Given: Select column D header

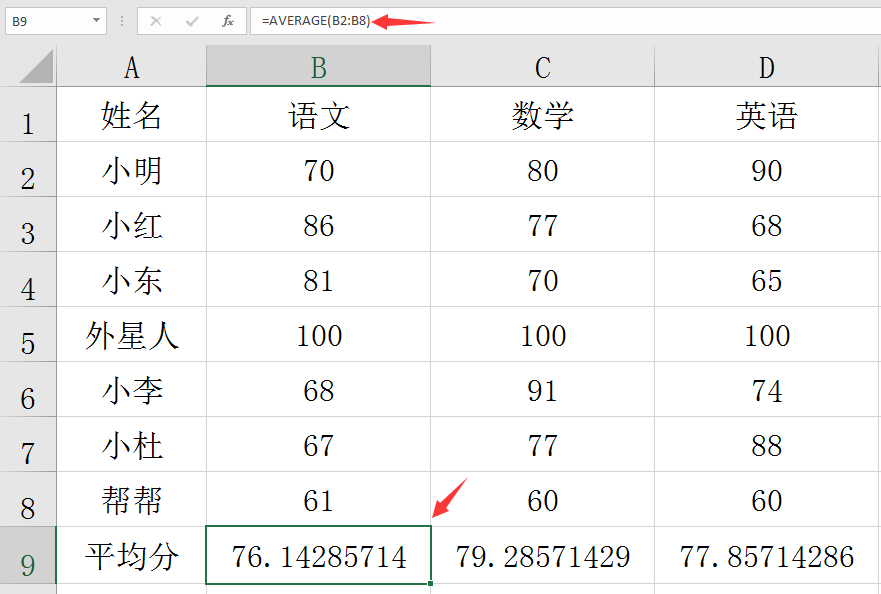Looking at the screenshot, I should (x=766, y=67).
